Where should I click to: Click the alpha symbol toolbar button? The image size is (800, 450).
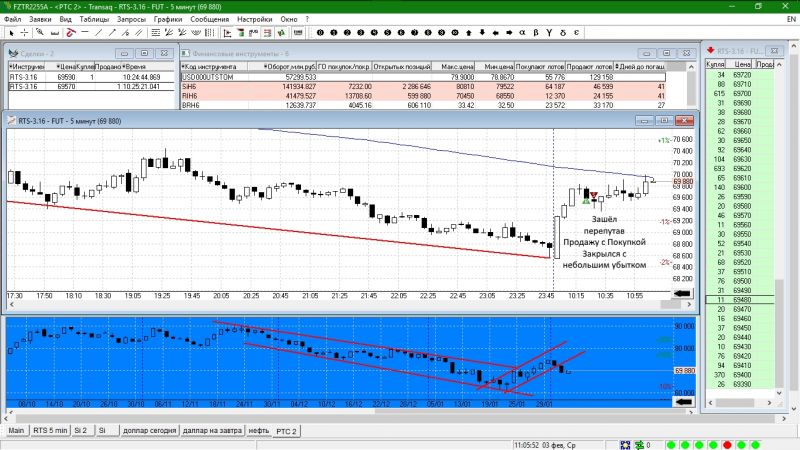[x=522, y=32]
